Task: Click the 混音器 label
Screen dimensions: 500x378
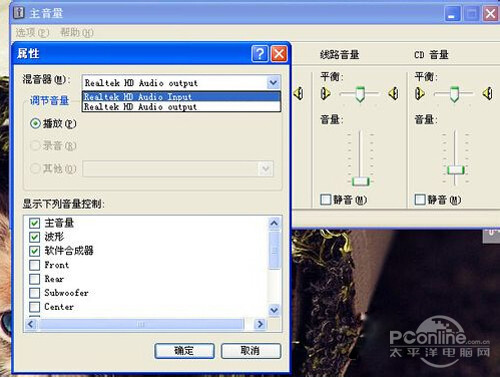Action: 46,79
